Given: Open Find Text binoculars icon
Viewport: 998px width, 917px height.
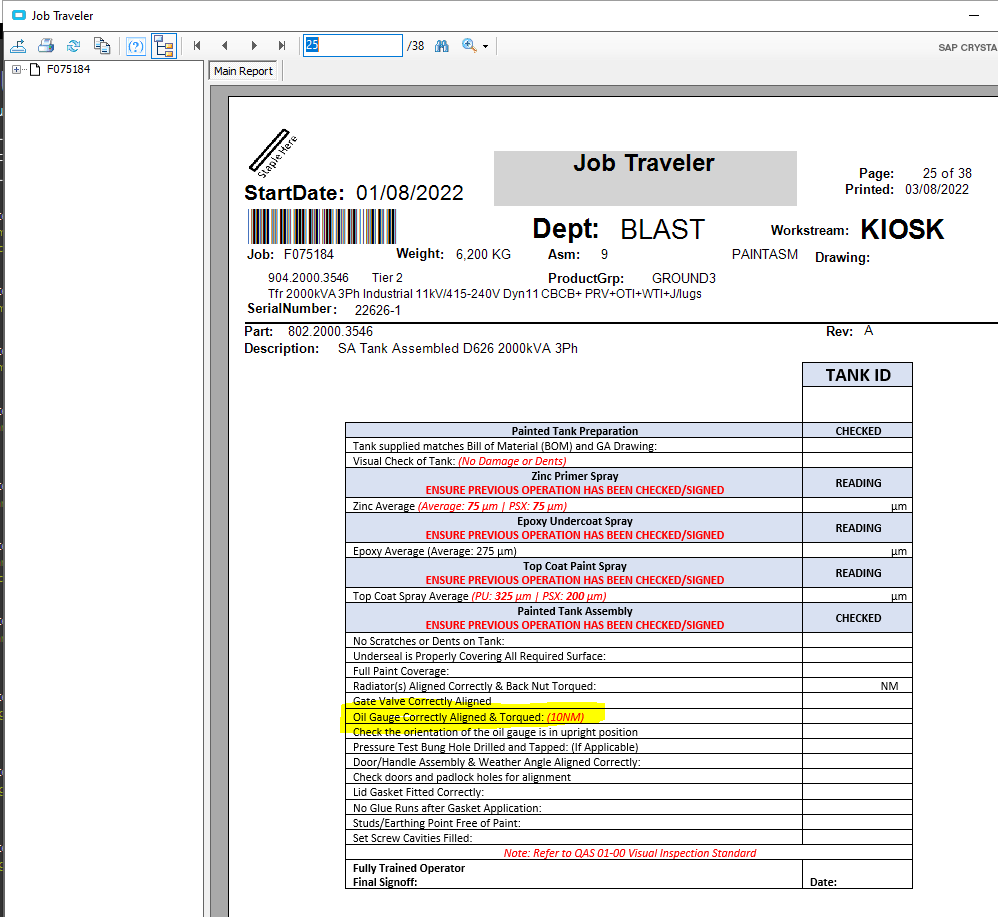Looking at the screenshot, I should [442, 46].
